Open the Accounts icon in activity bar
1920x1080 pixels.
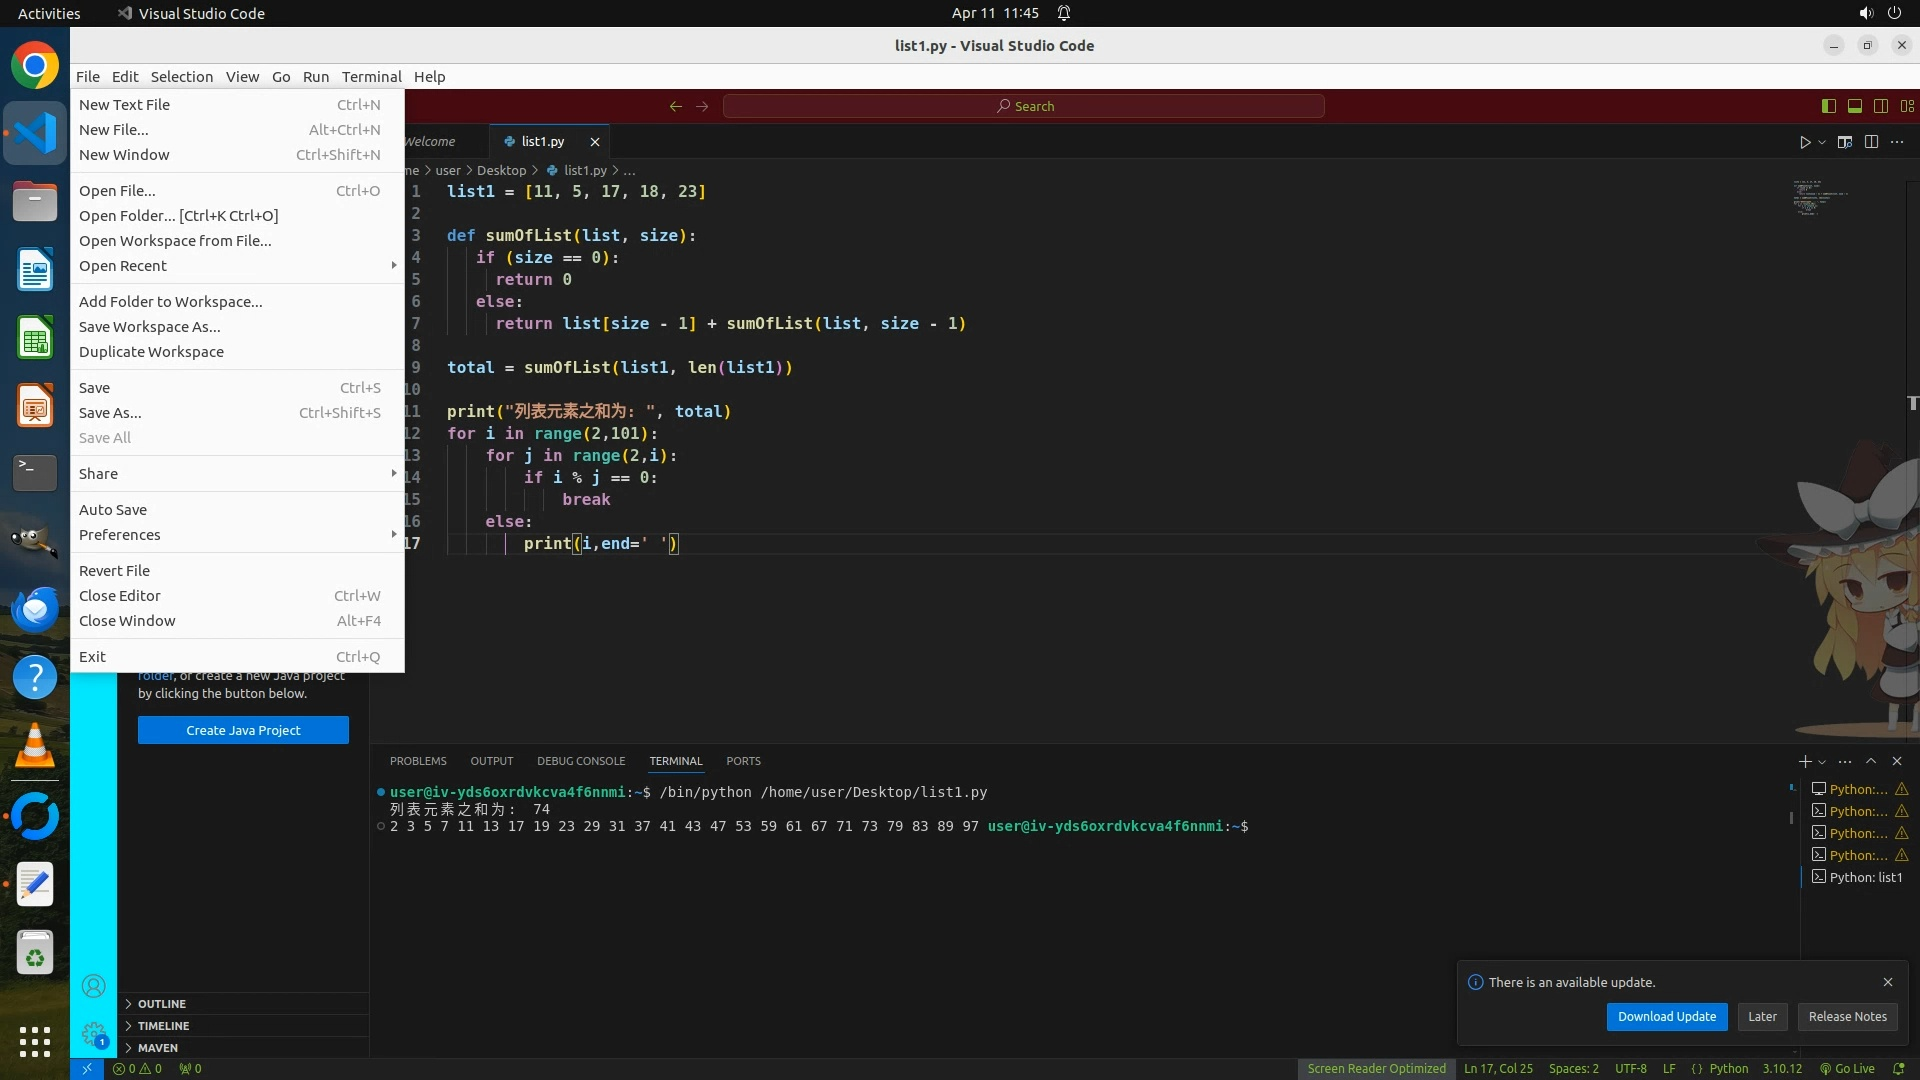click(x=93, y=987)
